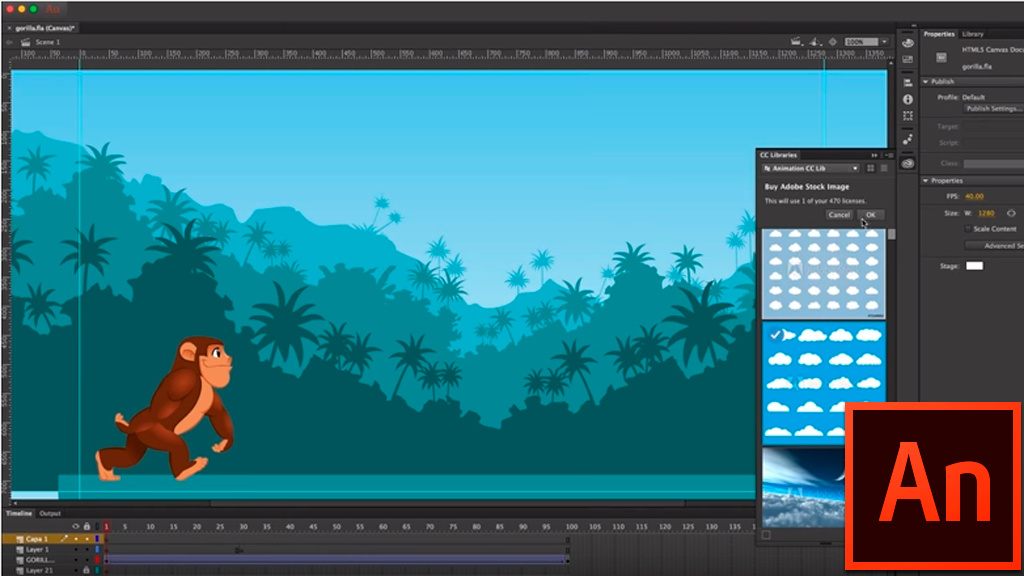Switch CC Libraries to grid view
This screenshot has width=1024, height=576.
870,169
